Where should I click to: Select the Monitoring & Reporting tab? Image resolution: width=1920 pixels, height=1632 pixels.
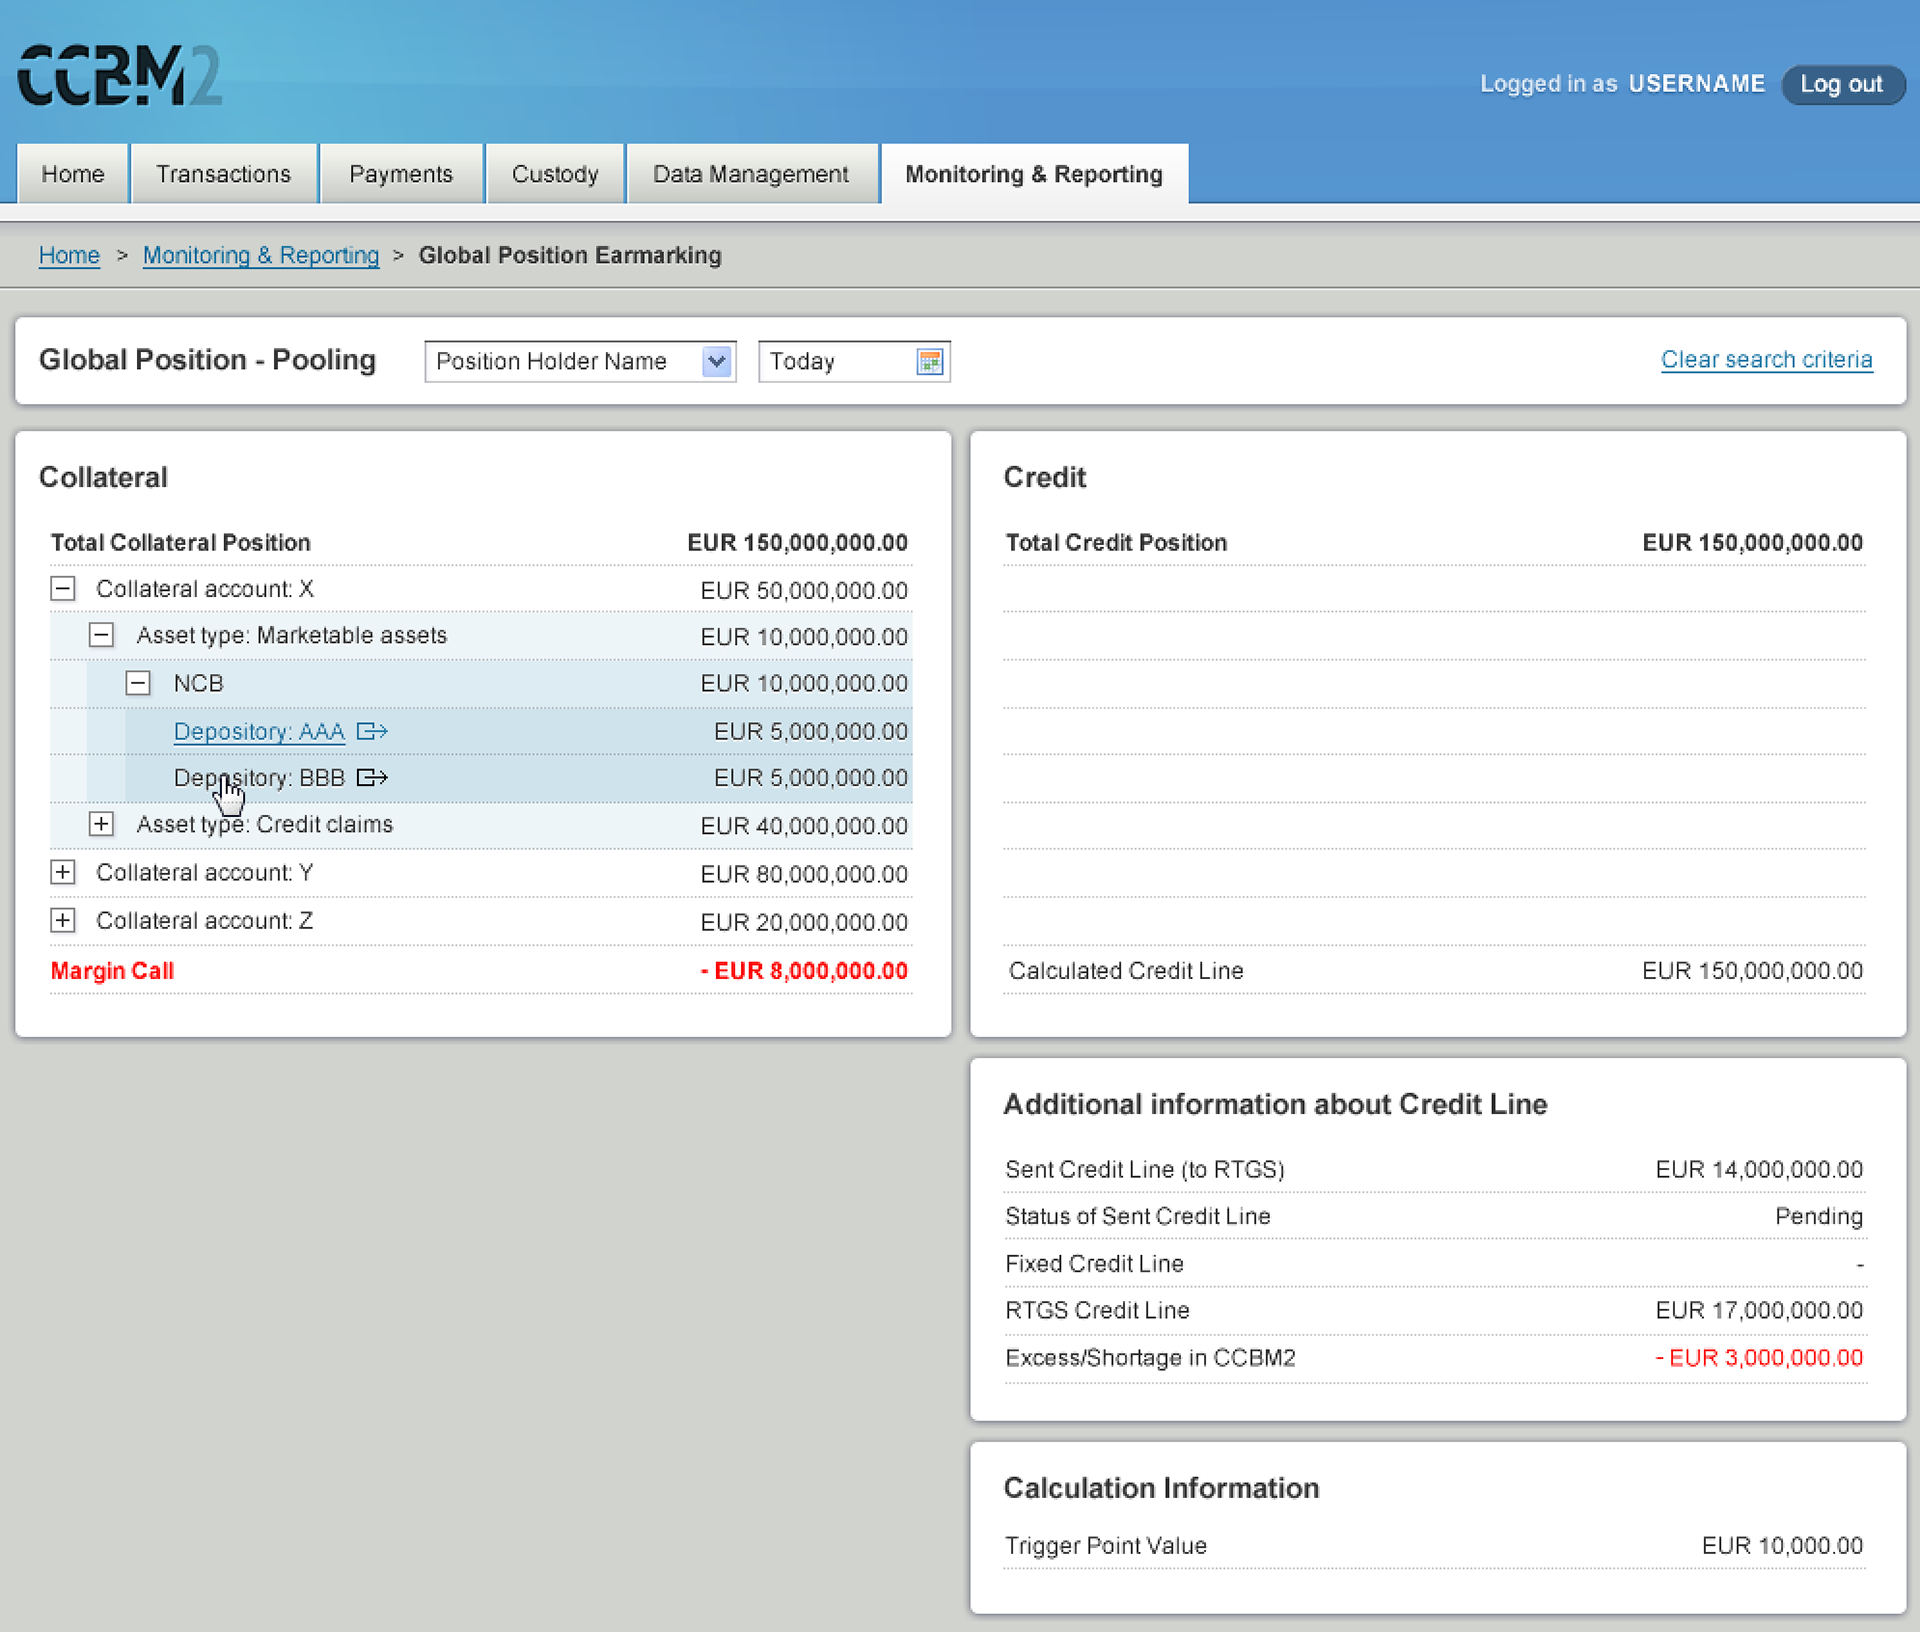1034,174
